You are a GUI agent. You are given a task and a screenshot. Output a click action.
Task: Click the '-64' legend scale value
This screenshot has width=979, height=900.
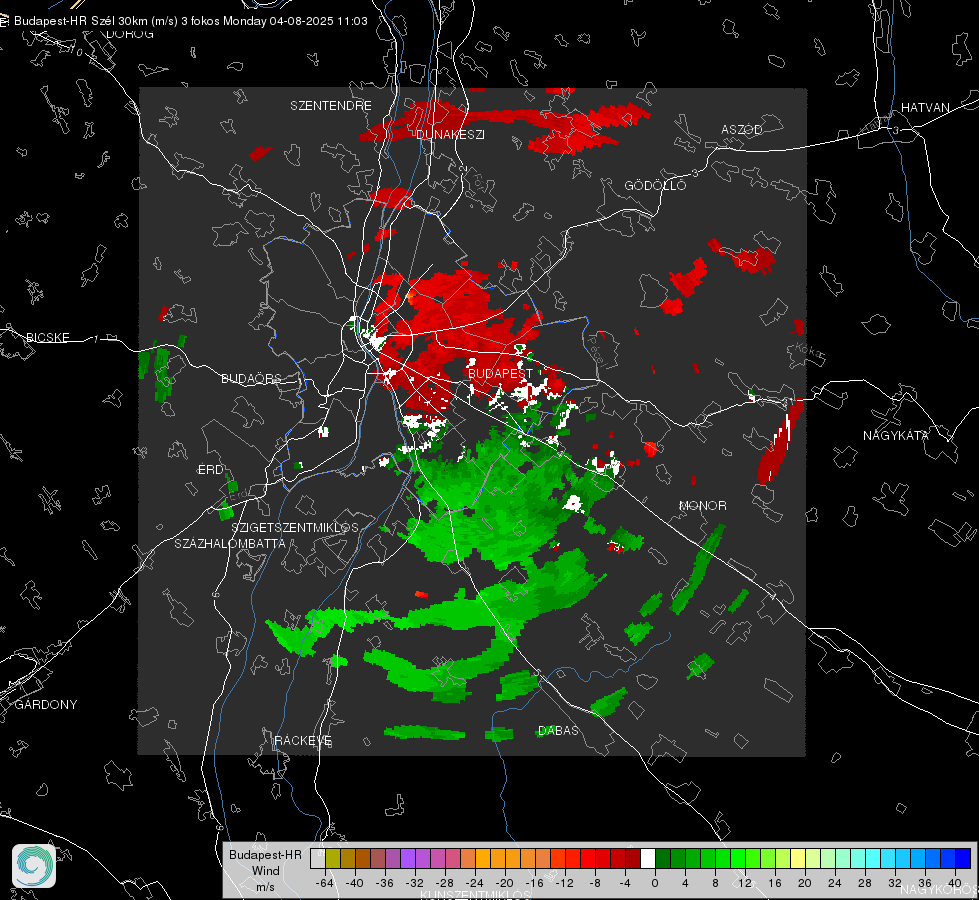[x=325, y=883]
